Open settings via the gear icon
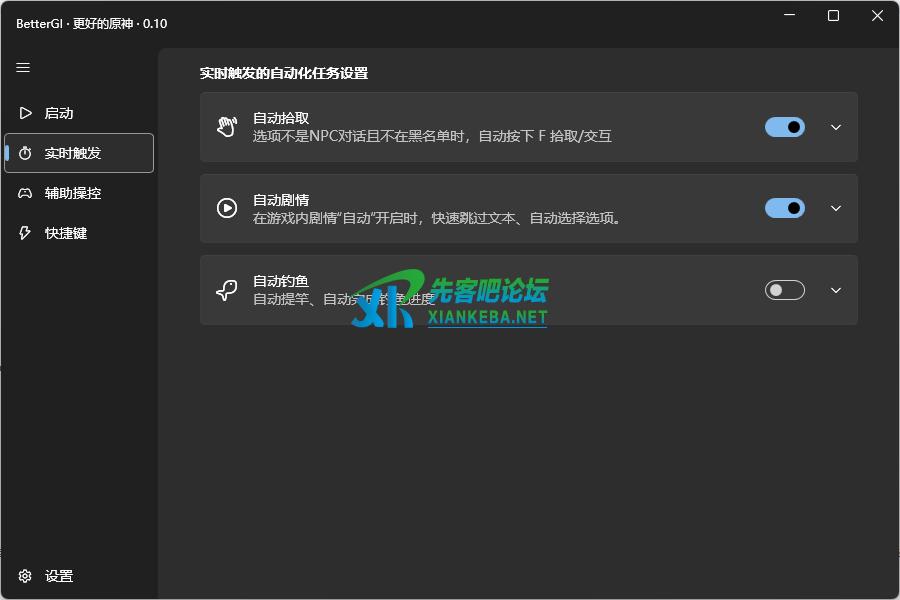 tap(27, 576)
